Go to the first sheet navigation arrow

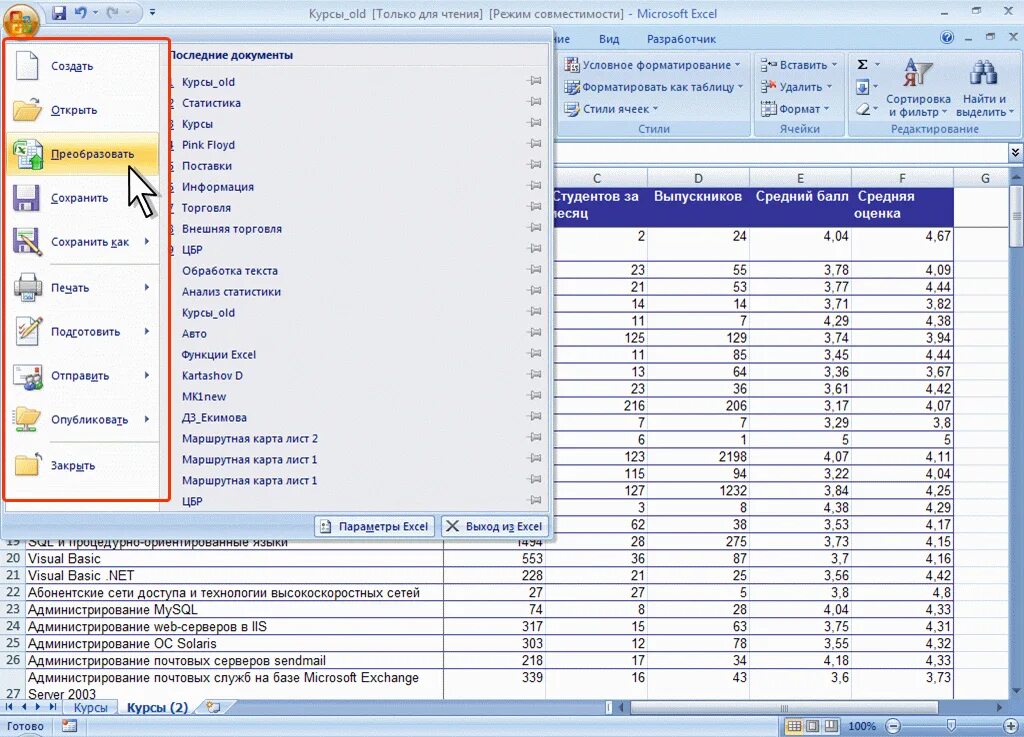pos(9,707)
